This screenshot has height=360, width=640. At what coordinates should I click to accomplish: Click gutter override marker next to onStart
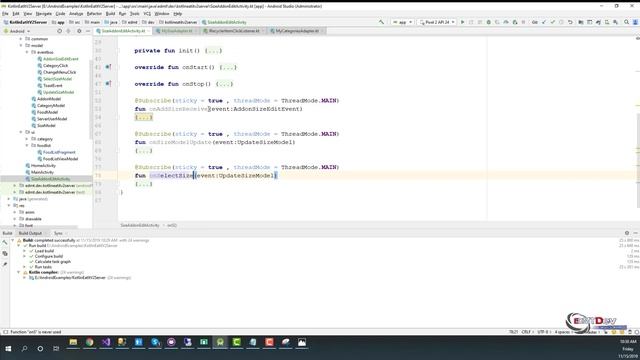(x=108, y=67)
